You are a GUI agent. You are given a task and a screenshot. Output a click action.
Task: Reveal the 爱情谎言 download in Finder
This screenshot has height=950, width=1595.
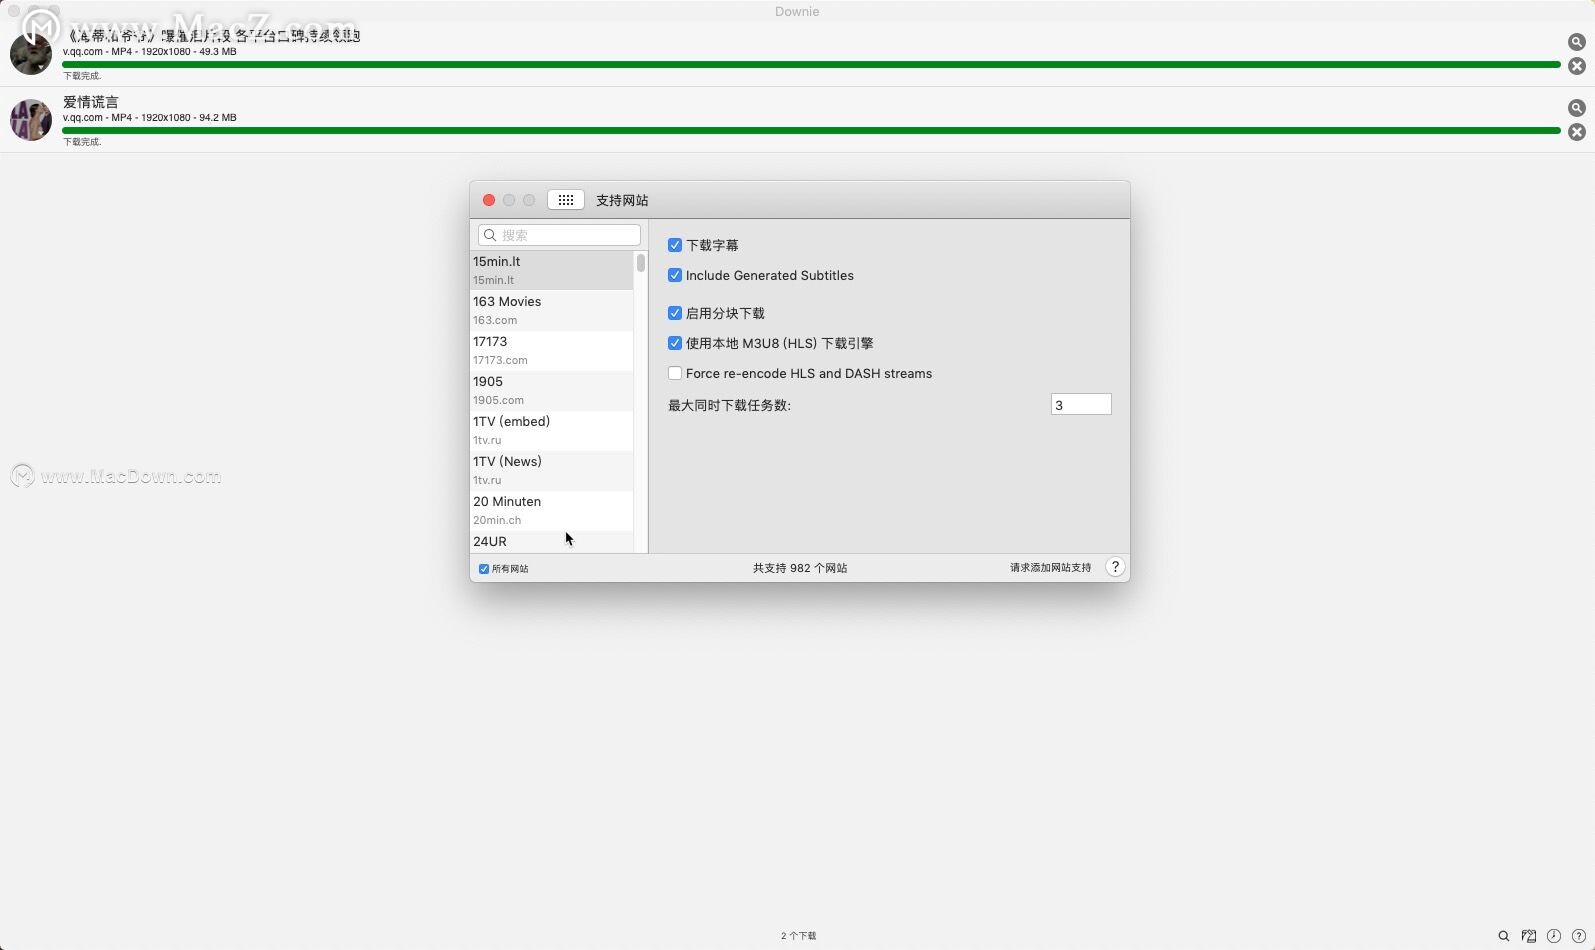pyautogui.click(x=1576, y=108)
